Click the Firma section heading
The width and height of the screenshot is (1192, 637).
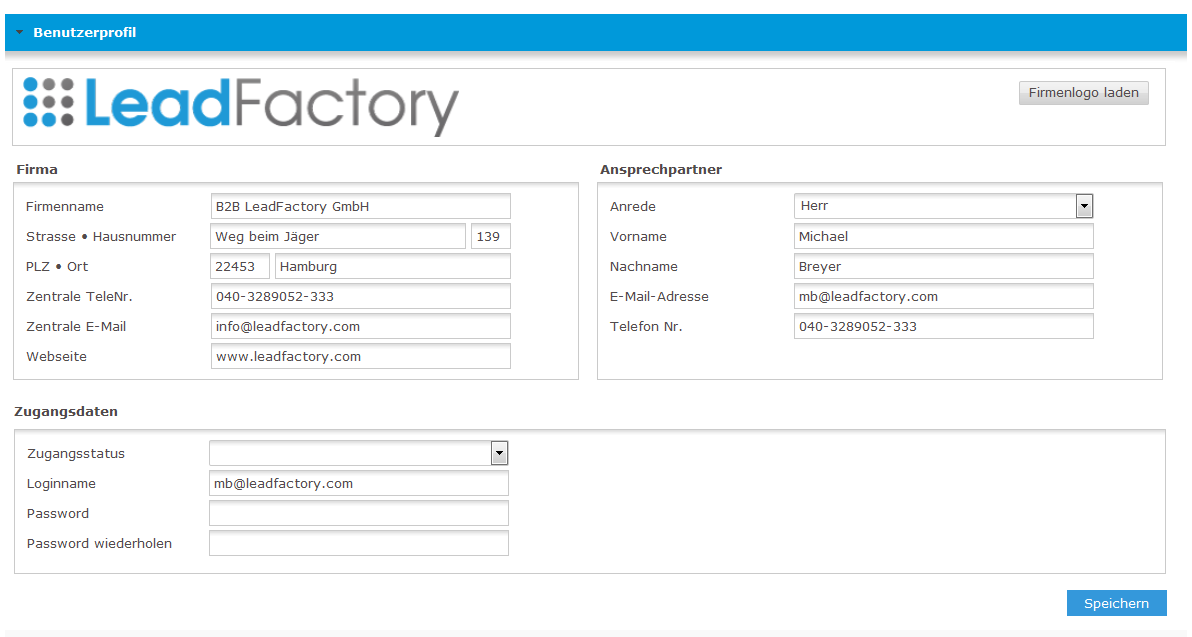tap(36, 170)
